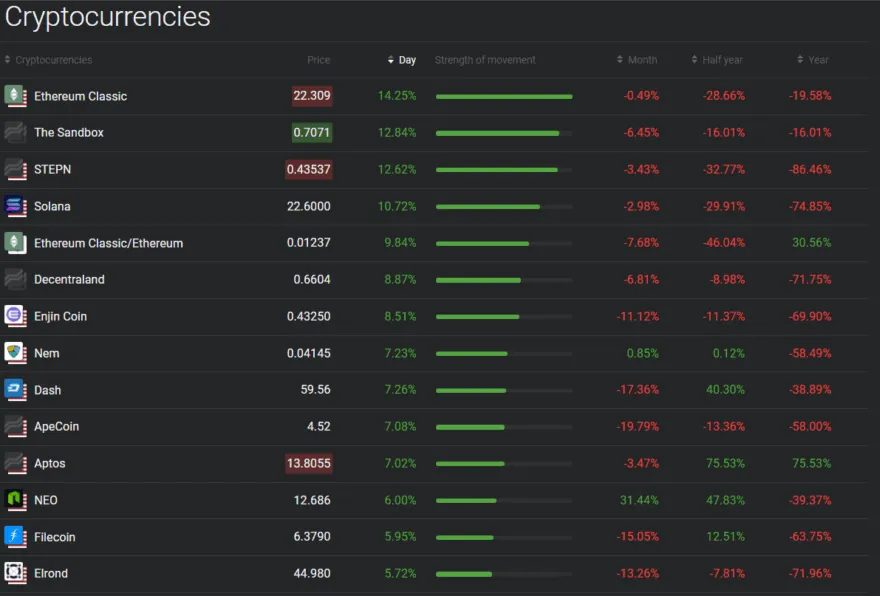Click the Aptos row icon
Image resolution: width=880 pixels, height=596 pixels.
pyautogui.click(x=15, y=463)
